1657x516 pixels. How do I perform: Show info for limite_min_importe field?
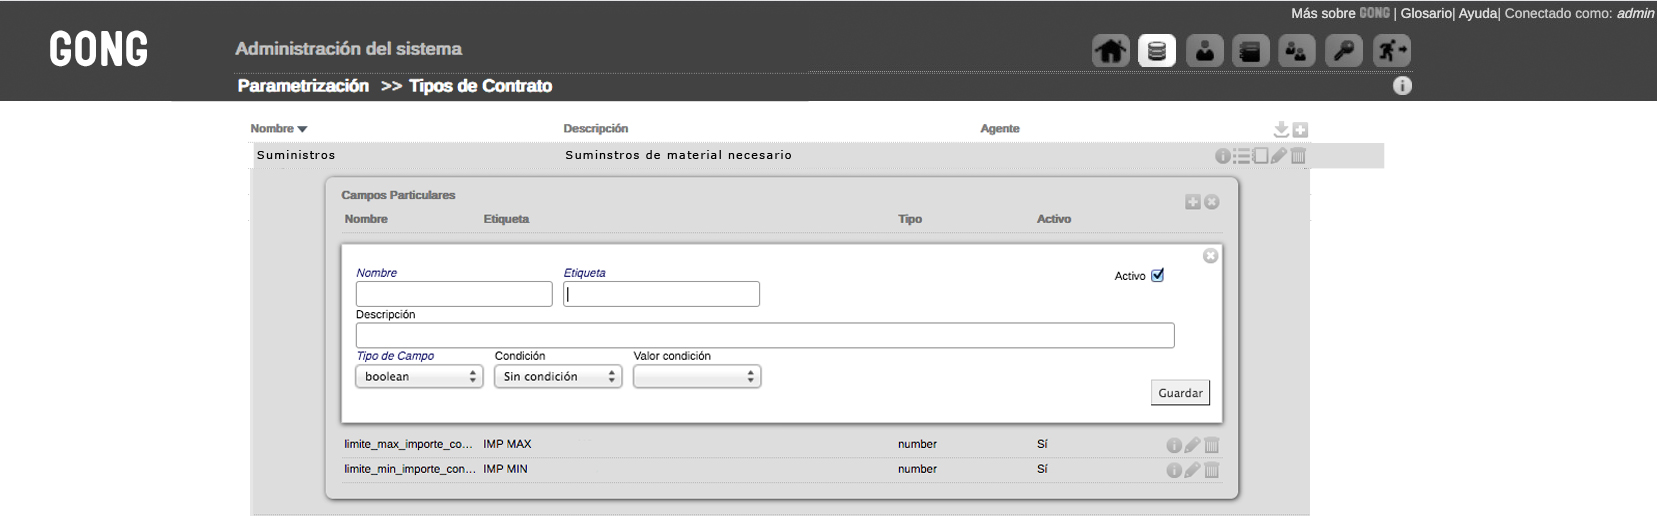point(1174,470)
